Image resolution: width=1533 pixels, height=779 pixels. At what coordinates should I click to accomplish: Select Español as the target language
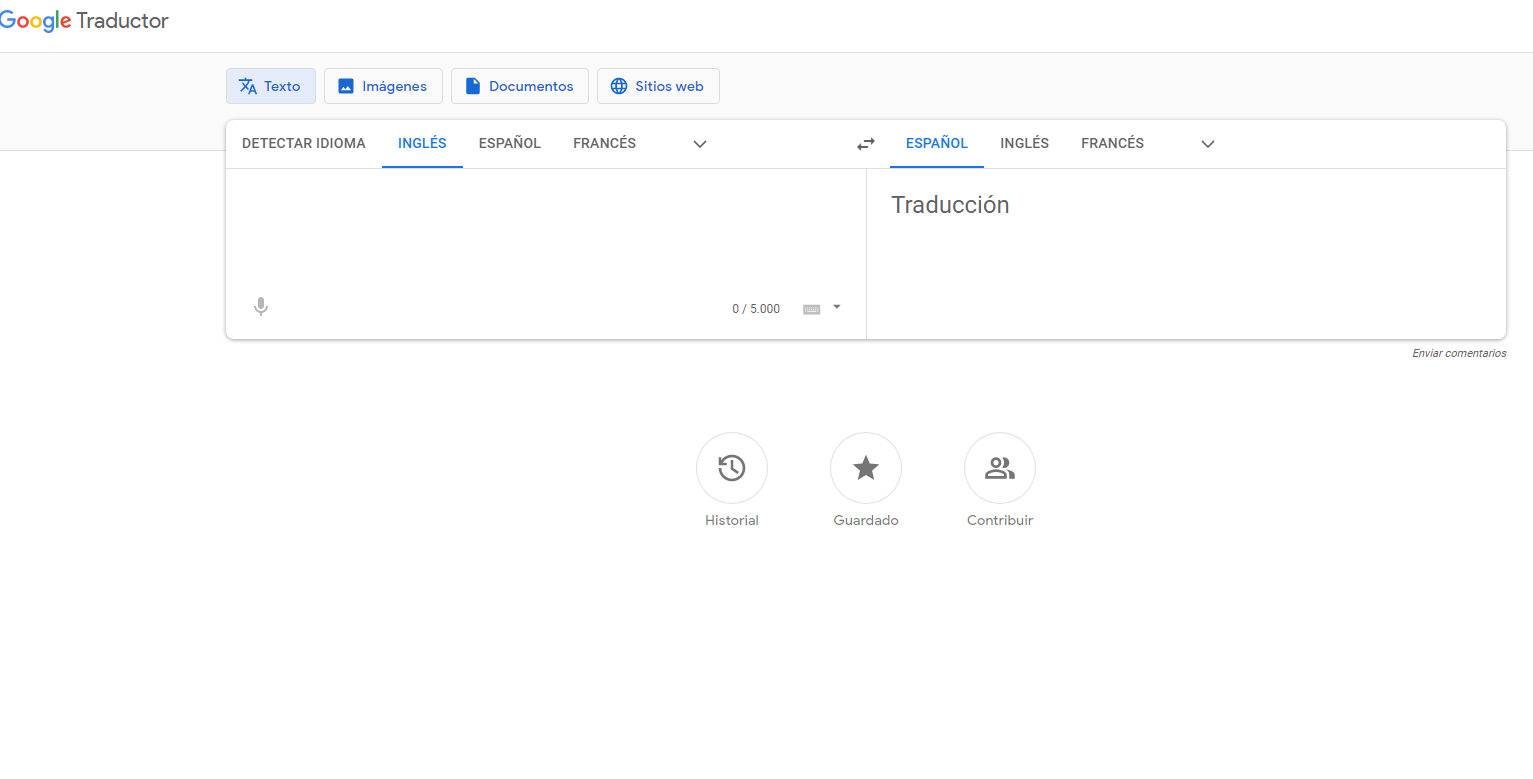coord(937,143)
